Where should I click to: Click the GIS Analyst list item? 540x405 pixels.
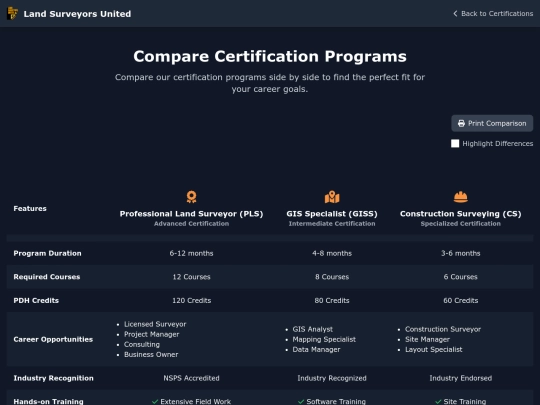click(x=313, y=329)
